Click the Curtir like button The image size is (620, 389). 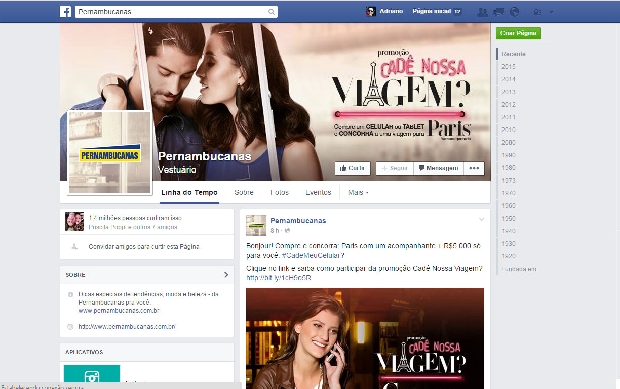(352, 168)
